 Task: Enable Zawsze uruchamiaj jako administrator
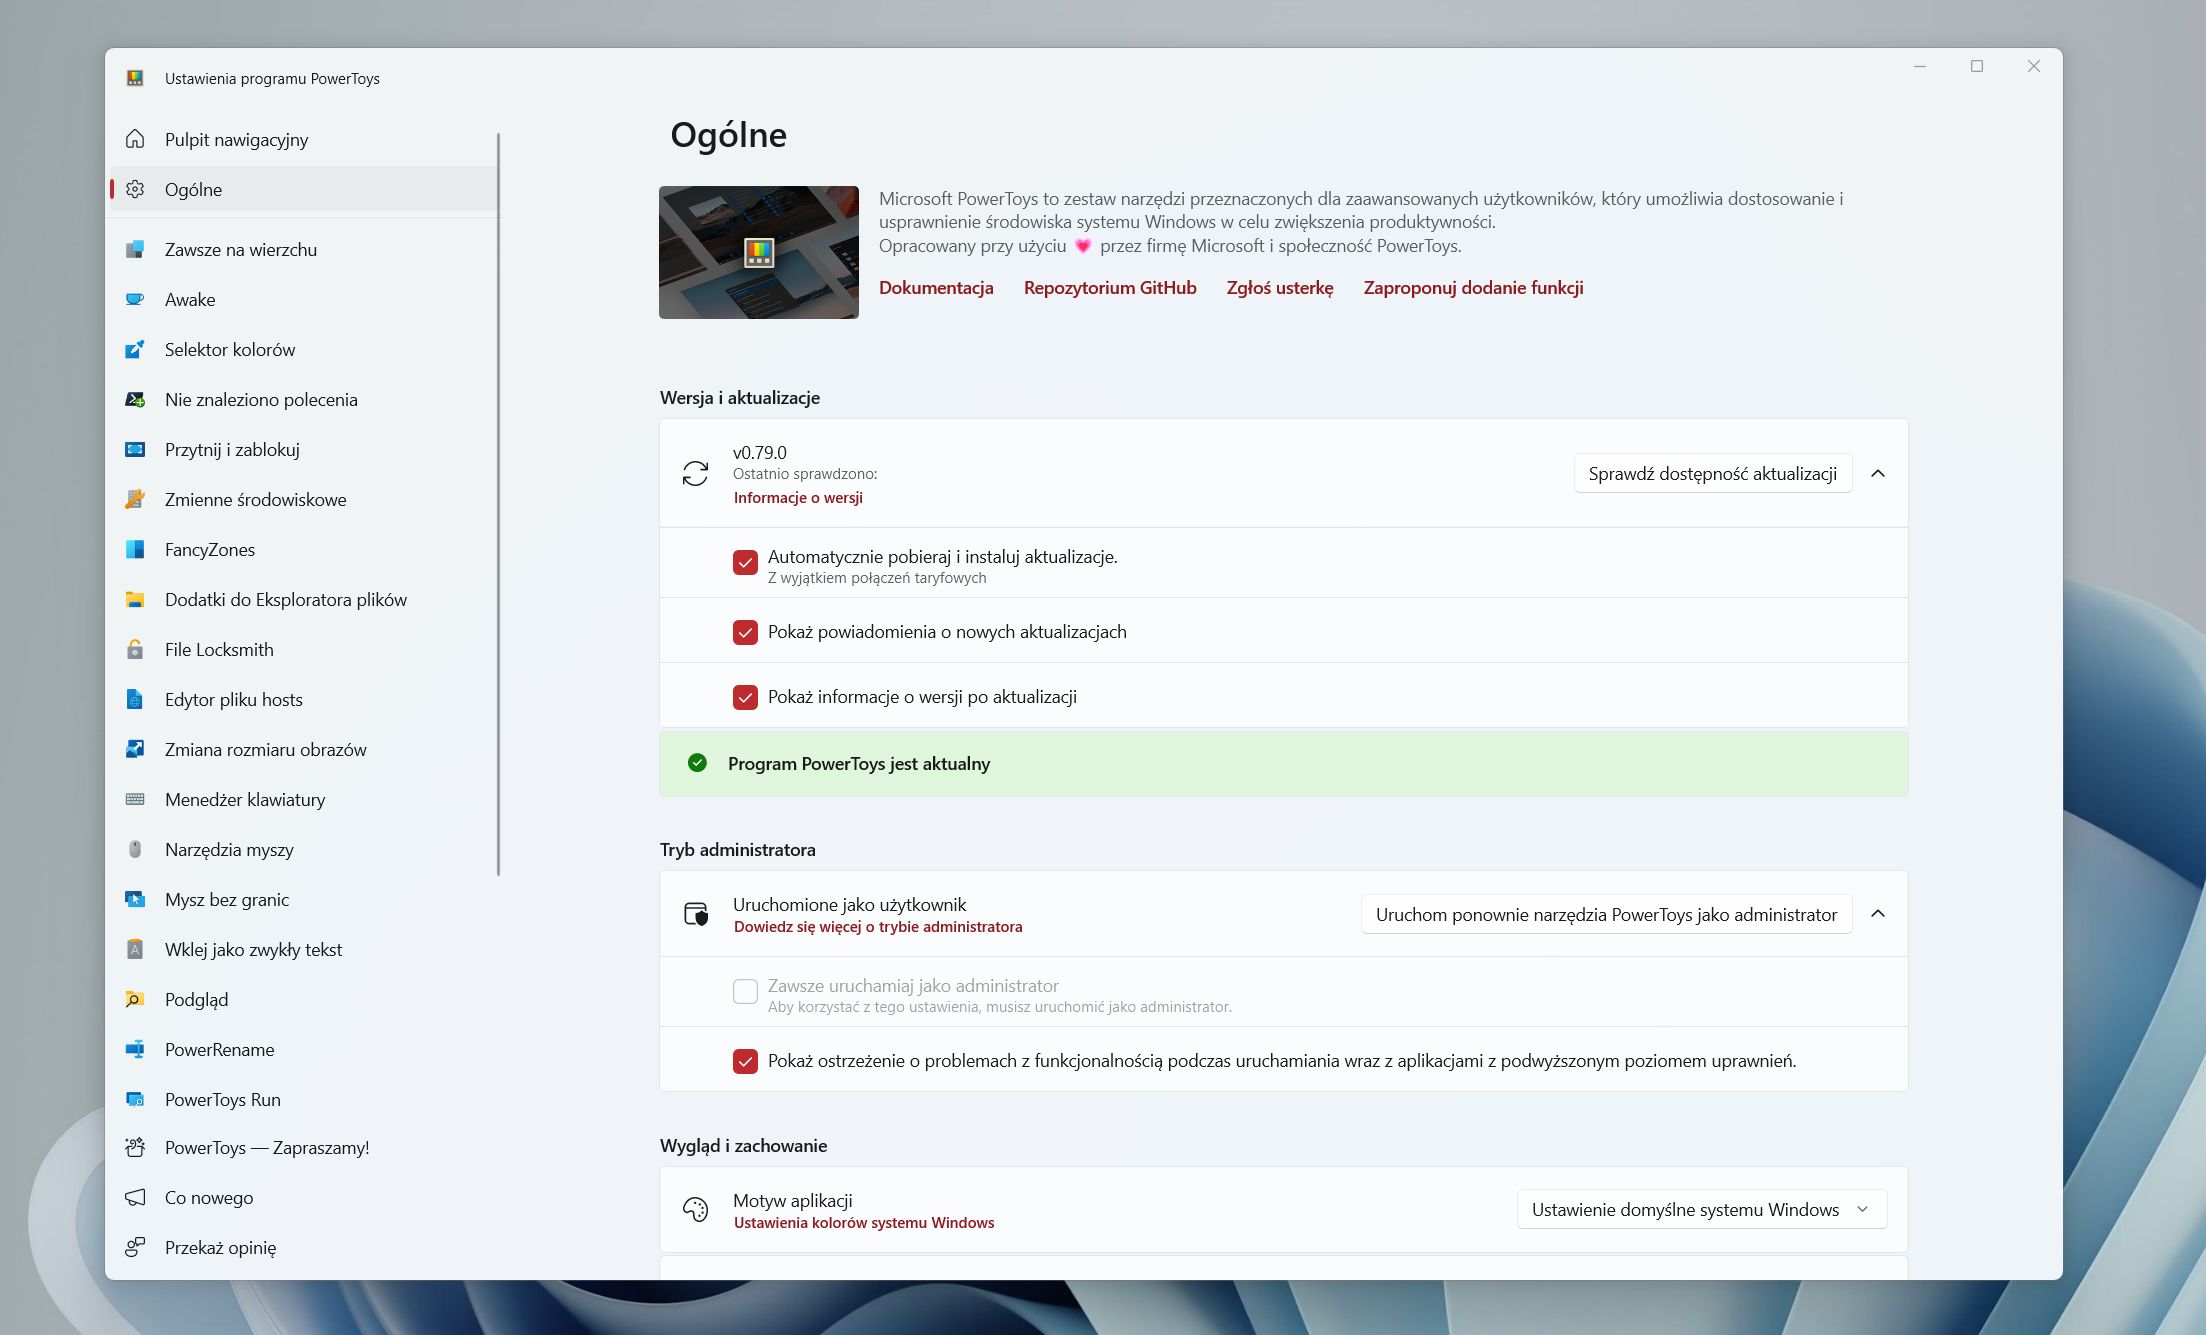coord(745,991)
